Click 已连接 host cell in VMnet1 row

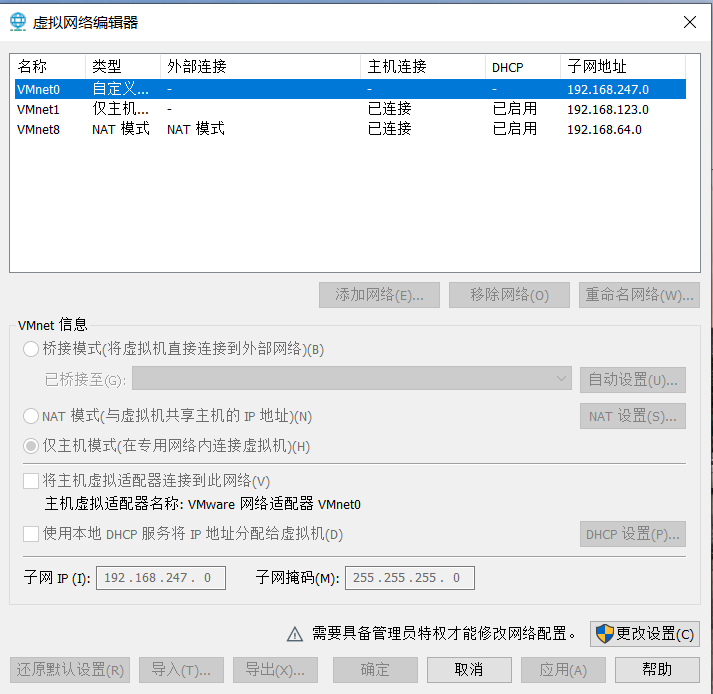tap(390, 109)
